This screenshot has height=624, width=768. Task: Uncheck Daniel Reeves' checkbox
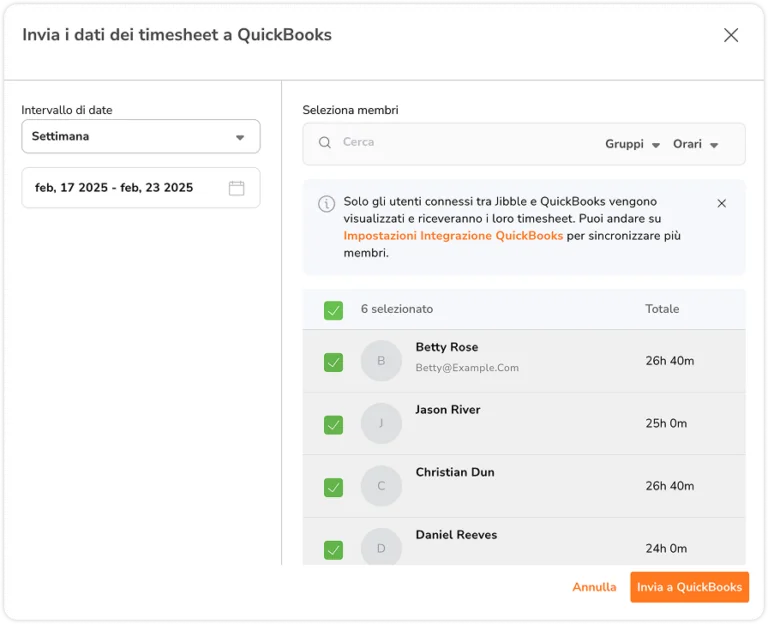pos(334,550)
